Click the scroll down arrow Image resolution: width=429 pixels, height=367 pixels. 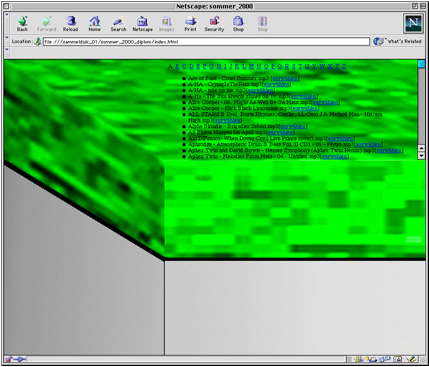point(421,155)
